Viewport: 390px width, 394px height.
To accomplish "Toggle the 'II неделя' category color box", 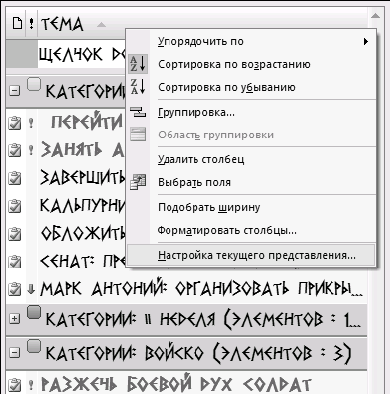I will tap(34, 313).
